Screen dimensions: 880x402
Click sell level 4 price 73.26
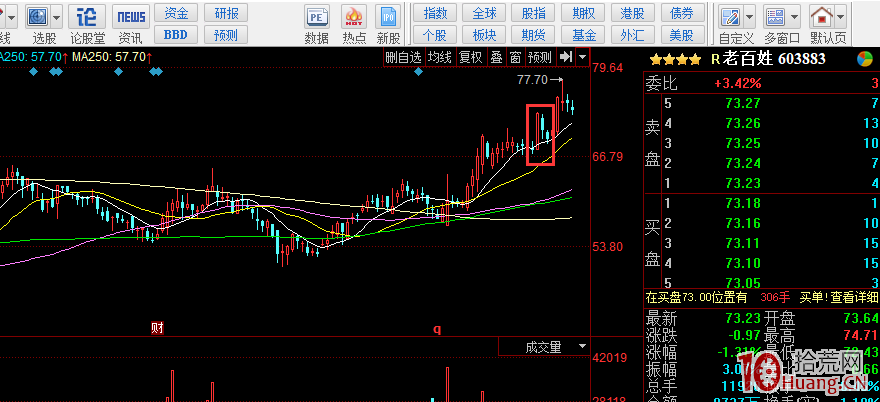tap(743, 123)
